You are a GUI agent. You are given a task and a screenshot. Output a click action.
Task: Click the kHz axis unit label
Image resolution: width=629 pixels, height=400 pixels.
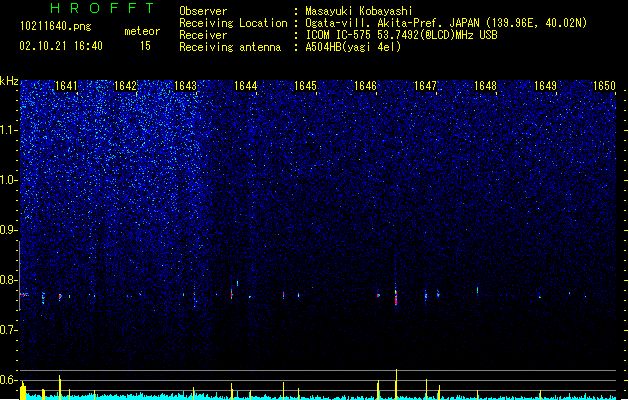pyautogui.click(x=9, y=81)
